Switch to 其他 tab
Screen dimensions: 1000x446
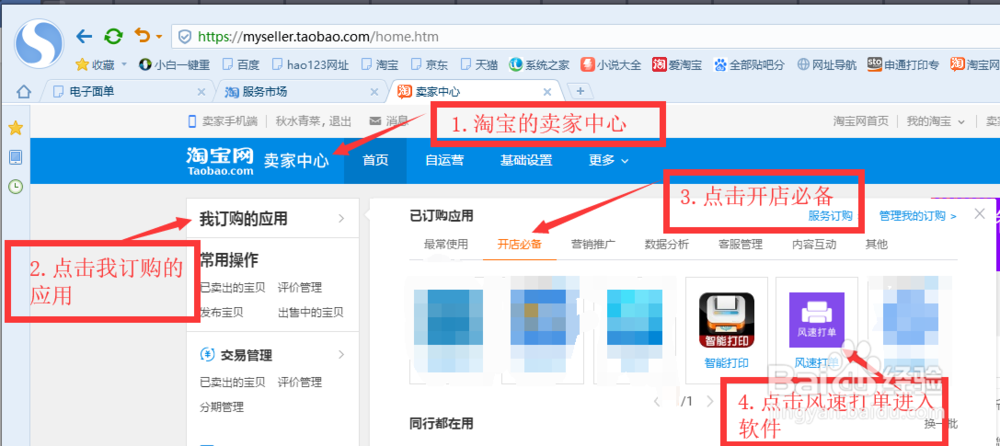(876, 244)
